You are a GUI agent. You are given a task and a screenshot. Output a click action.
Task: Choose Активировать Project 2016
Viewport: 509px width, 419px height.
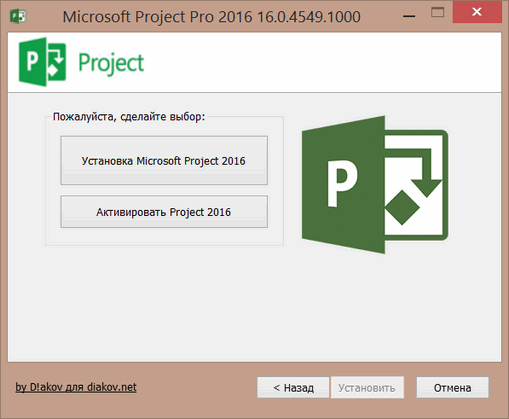click(x=164, y=212)
